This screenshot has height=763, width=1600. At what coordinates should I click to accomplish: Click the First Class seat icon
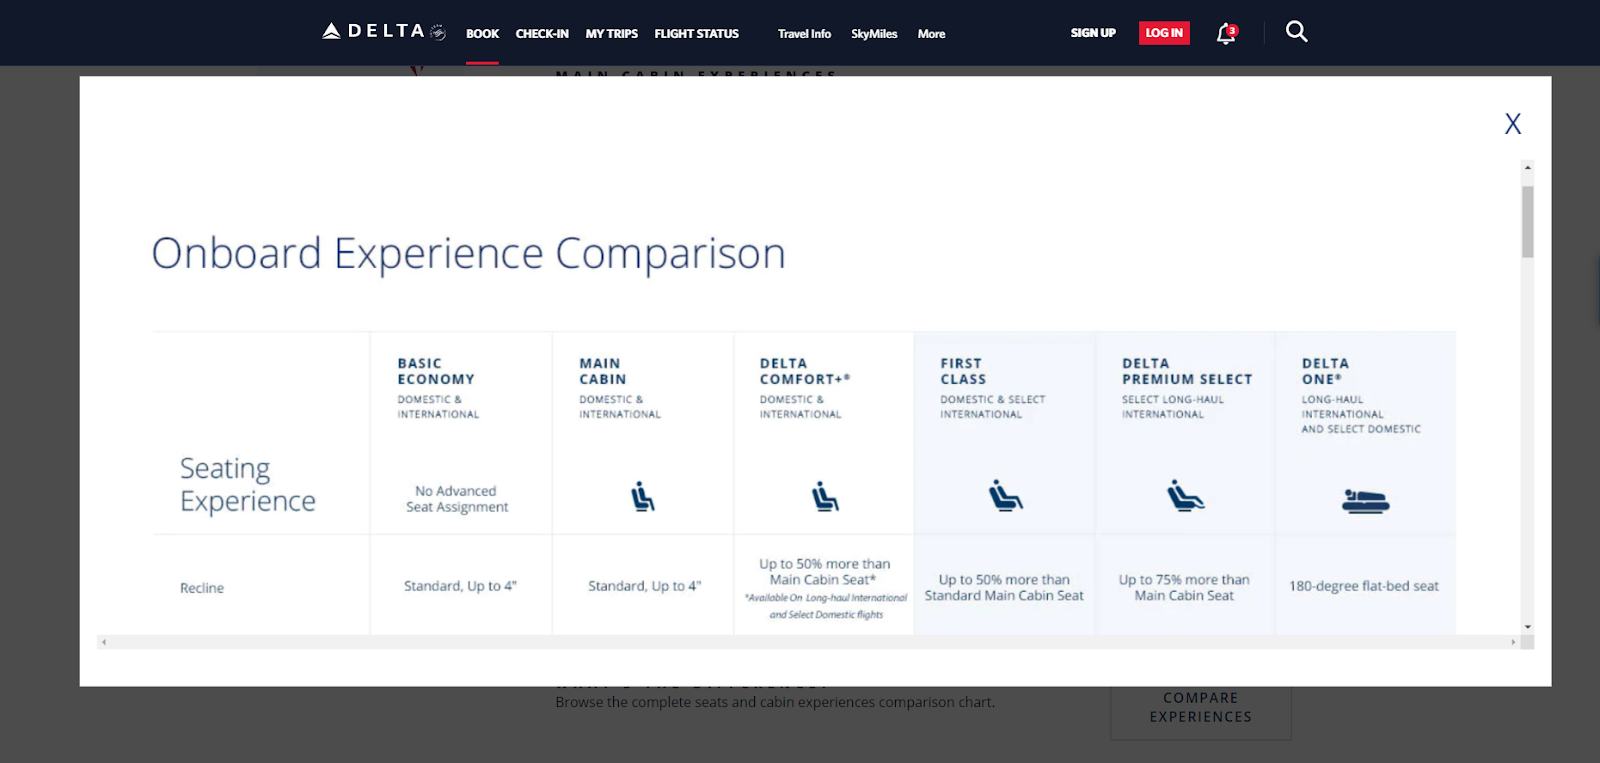point(1005,496)
